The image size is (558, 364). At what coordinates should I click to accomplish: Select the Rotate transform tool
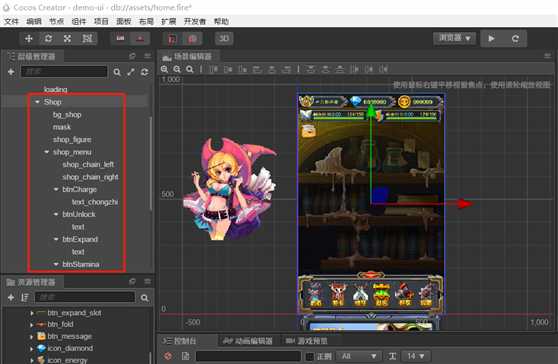[48, 38]
